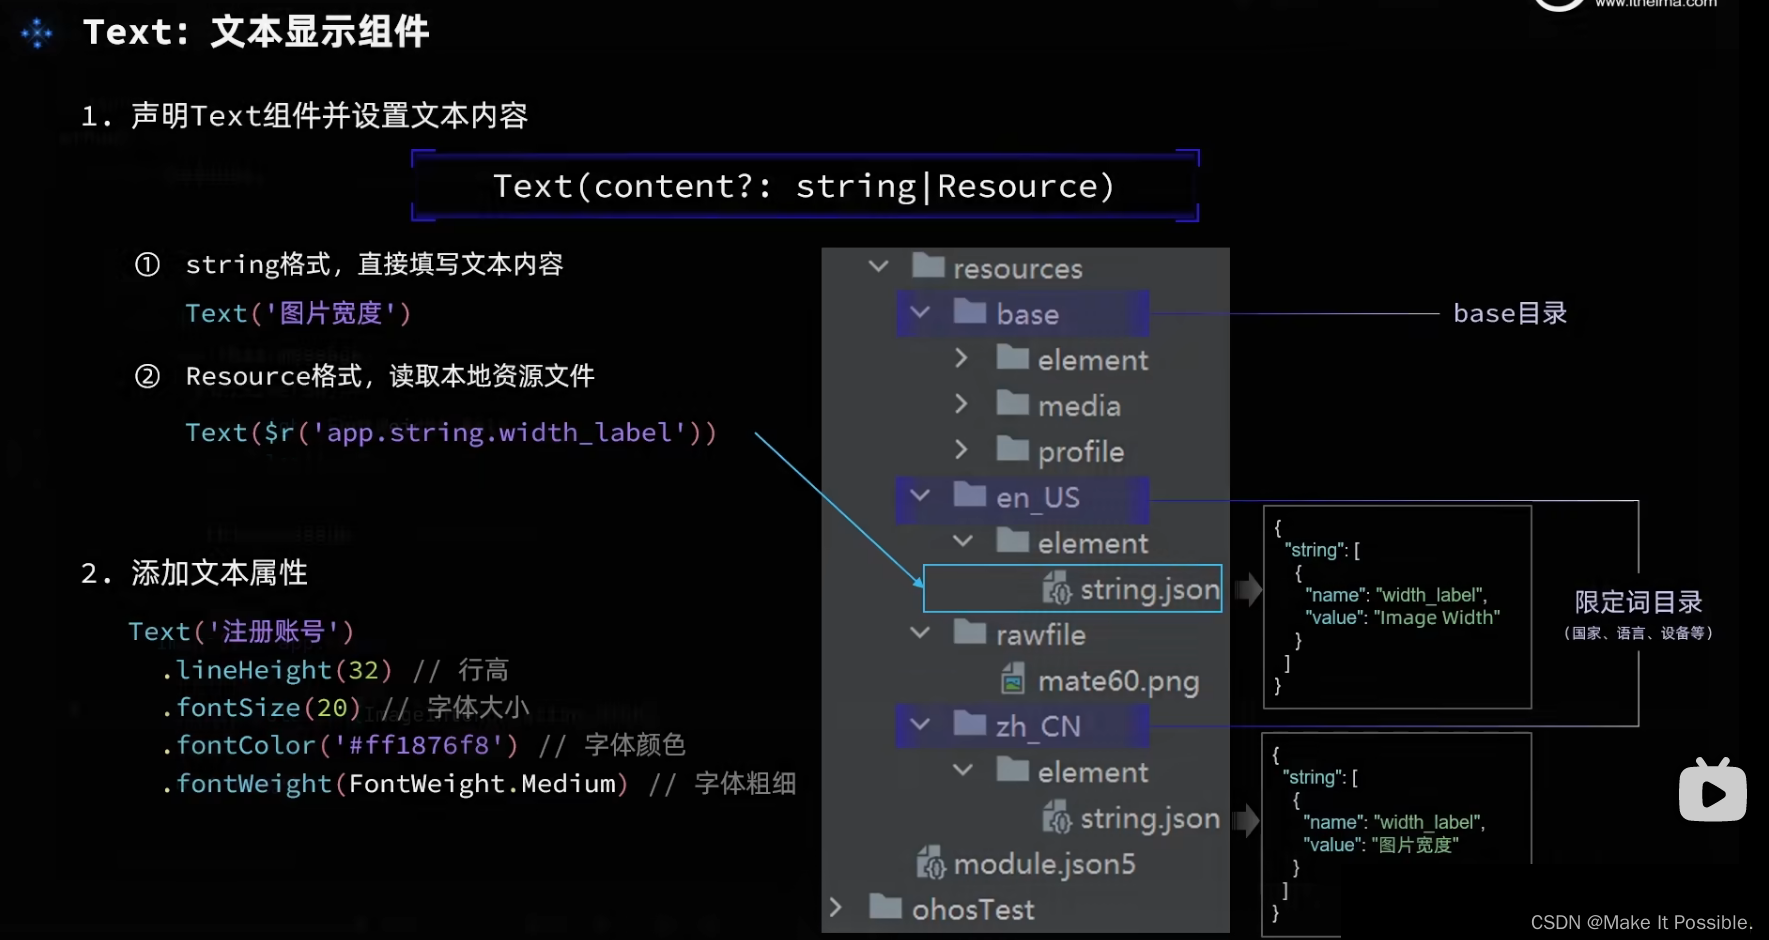1769x940 pixels.
Task: Select the media folder label
Action: click(x=1079, y=405)
